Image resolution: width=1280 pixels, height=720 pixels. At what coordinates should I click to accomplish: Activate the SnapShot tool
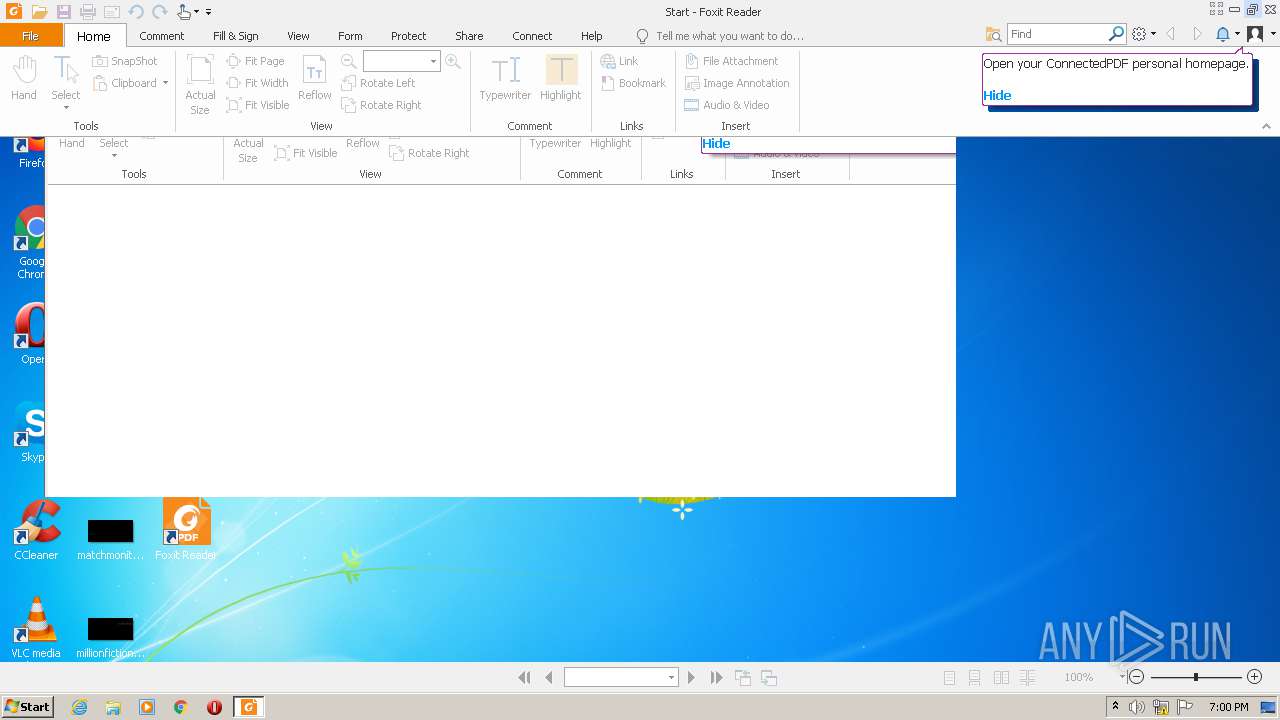(x=125, y=61)
